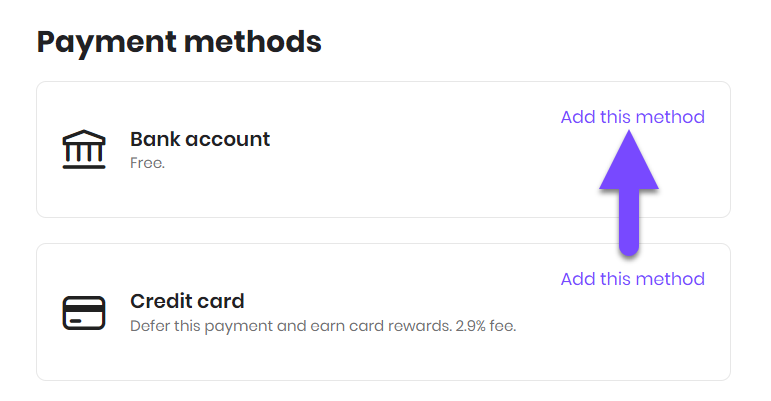
Task: Click the word "Defer" in the card description
Action: 145,326
